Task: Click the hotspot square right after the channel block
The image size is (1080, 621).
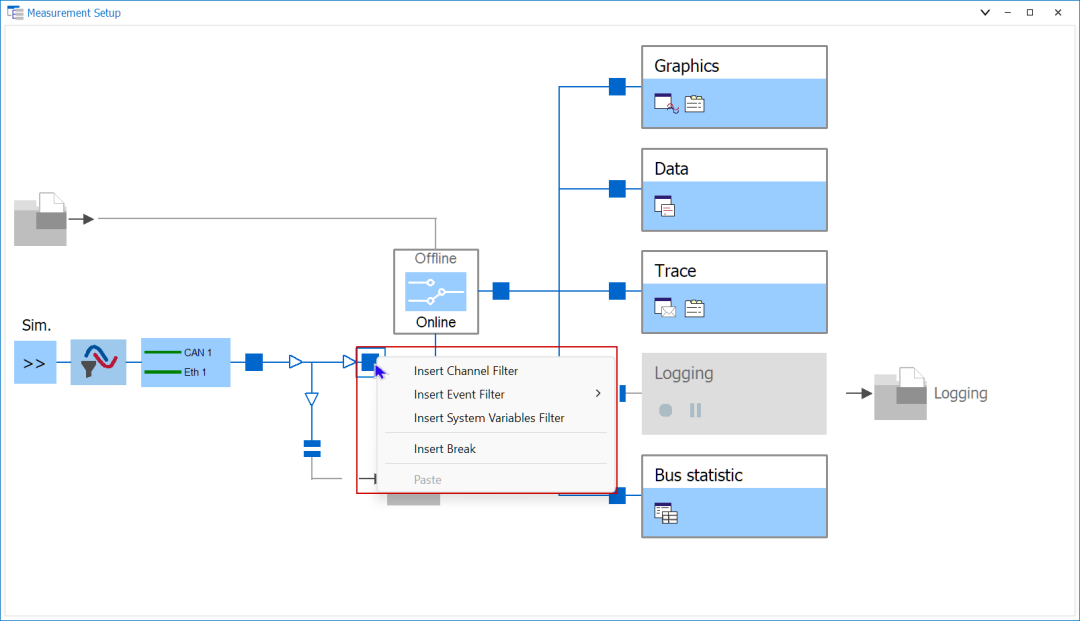Action: 254,361
